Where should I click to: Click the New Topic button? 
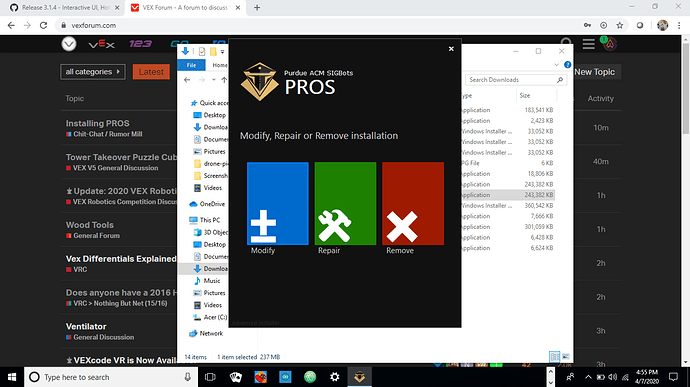[595, 72]
